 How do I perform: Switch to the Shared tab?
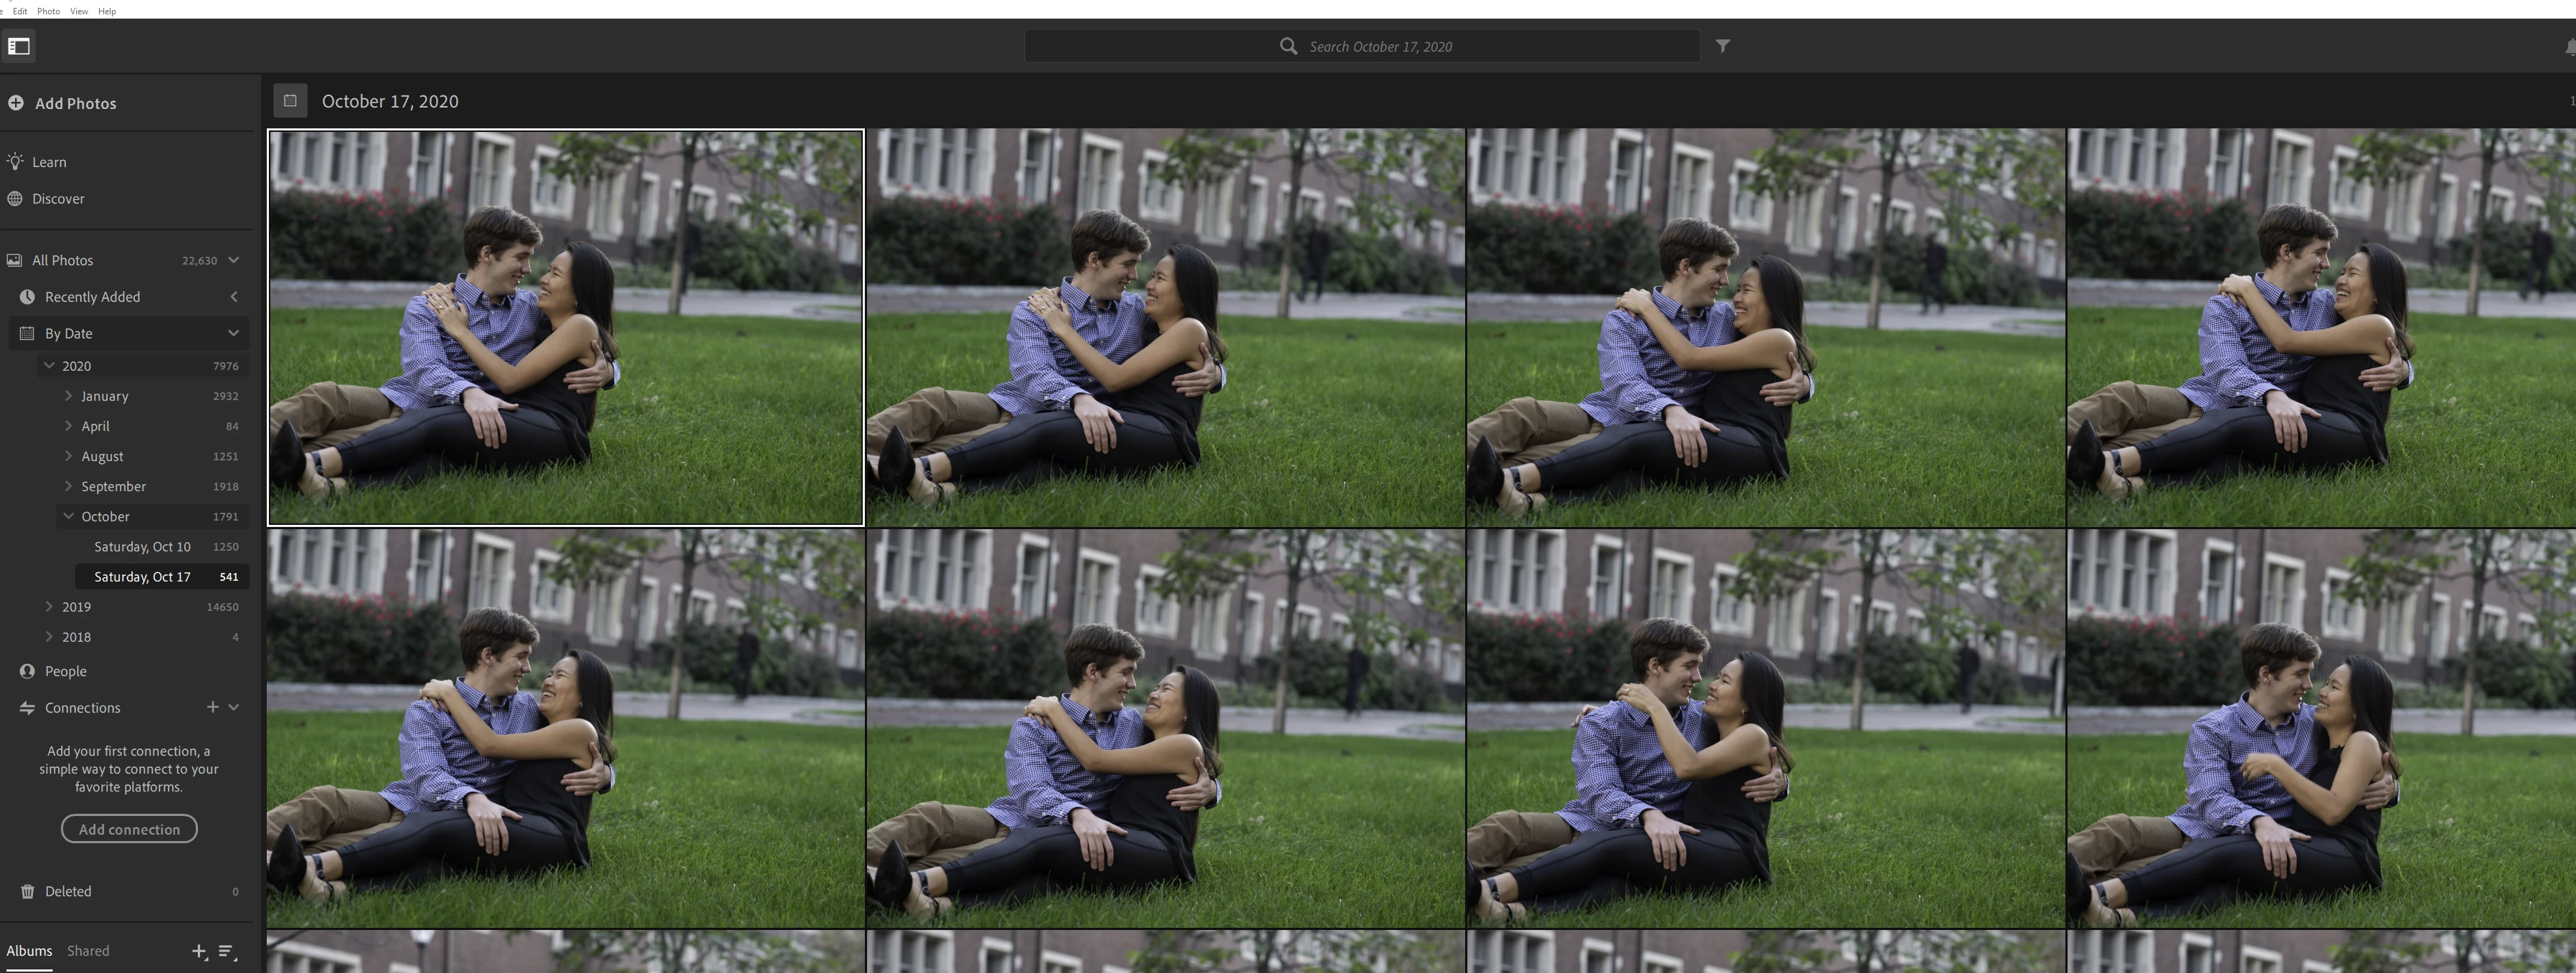pyautogui.click(x=88, y=951)
